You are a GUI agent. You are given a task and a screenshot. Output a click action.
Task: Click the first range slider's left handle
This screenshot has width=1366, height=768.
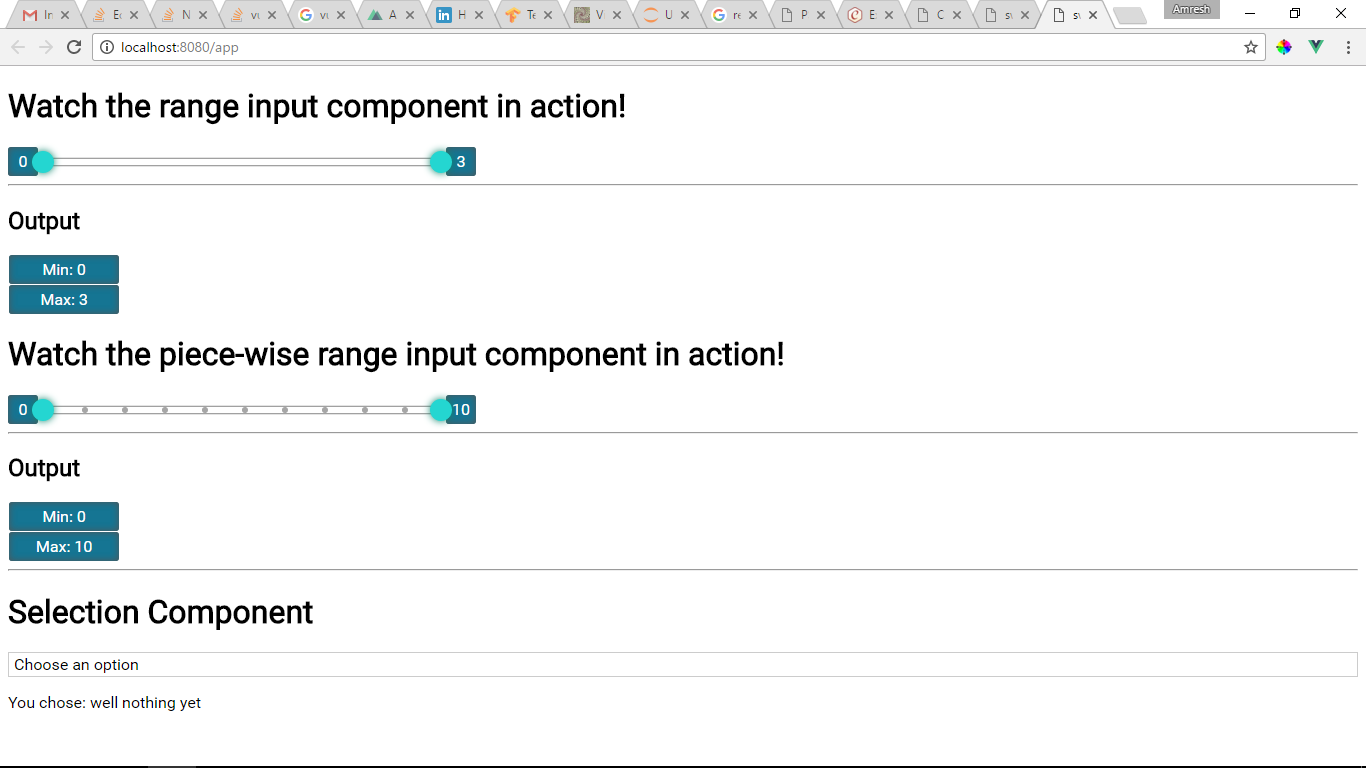pyautogui.click(x=43, y=162)
